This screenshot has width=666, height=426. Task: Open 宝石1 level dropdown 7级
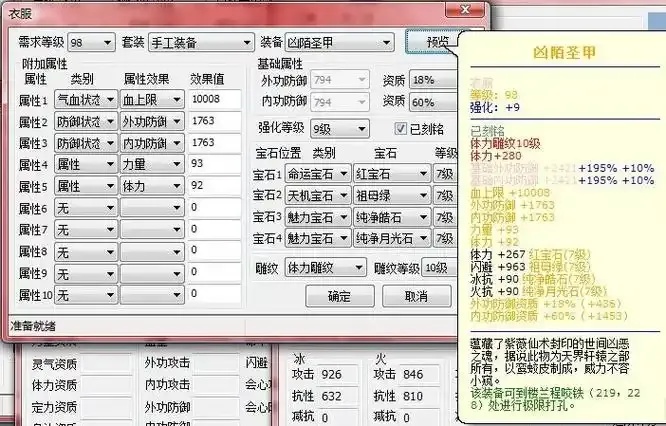[x=446, y=174]
